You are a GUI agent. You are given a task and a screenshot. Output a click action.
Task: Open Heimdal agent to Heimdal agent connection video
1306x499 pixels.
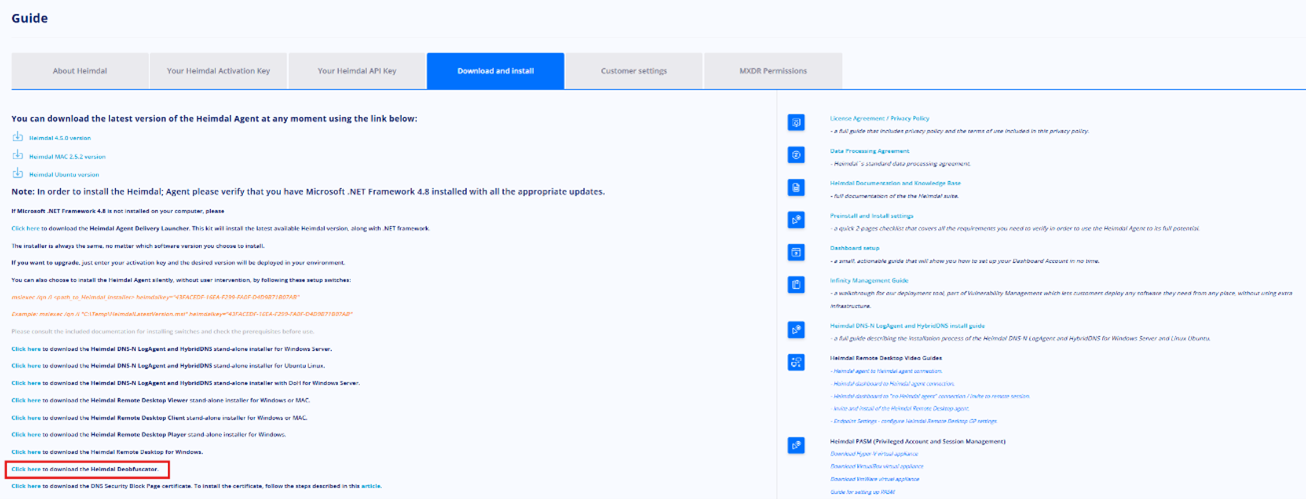pyautogui.click(x=885, y=371)
